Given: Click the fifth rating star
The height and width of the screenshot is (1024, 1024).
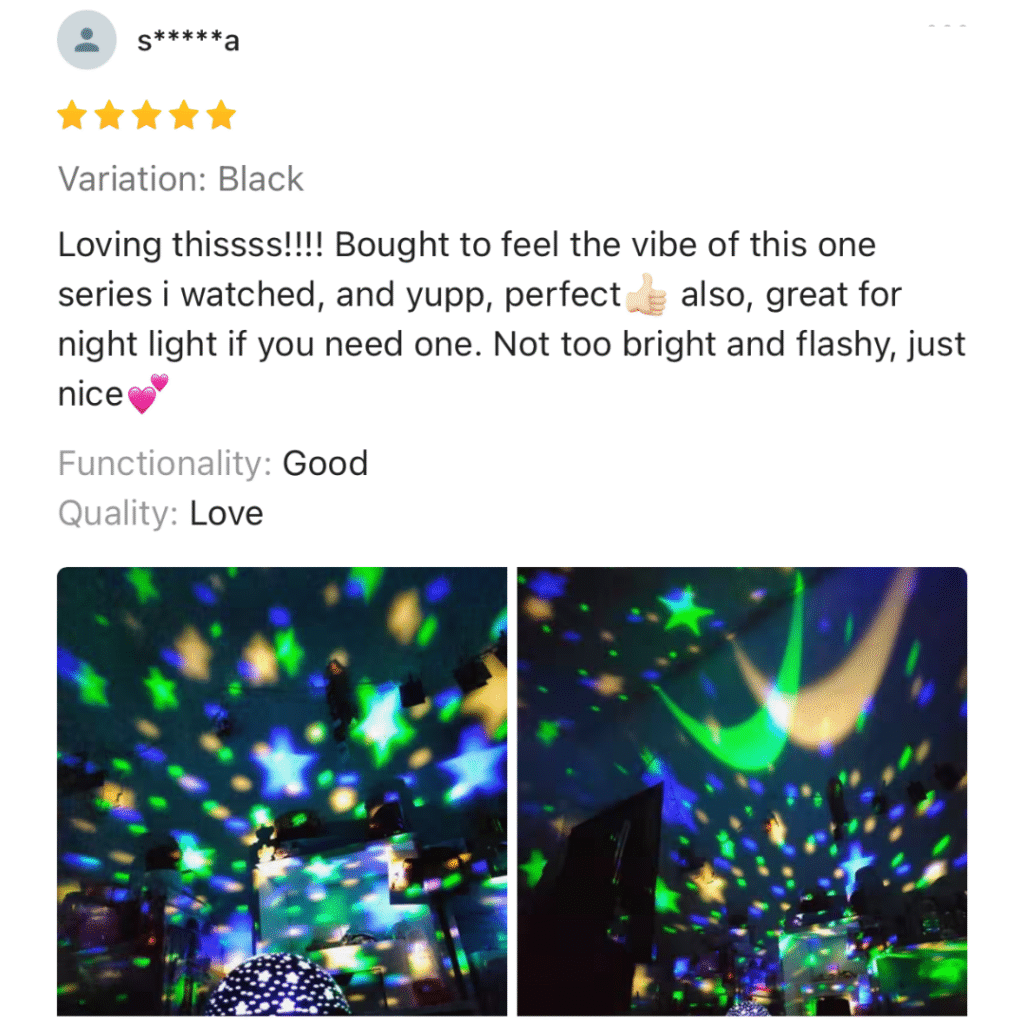Looking at the screenshot, I should (221, 115).
